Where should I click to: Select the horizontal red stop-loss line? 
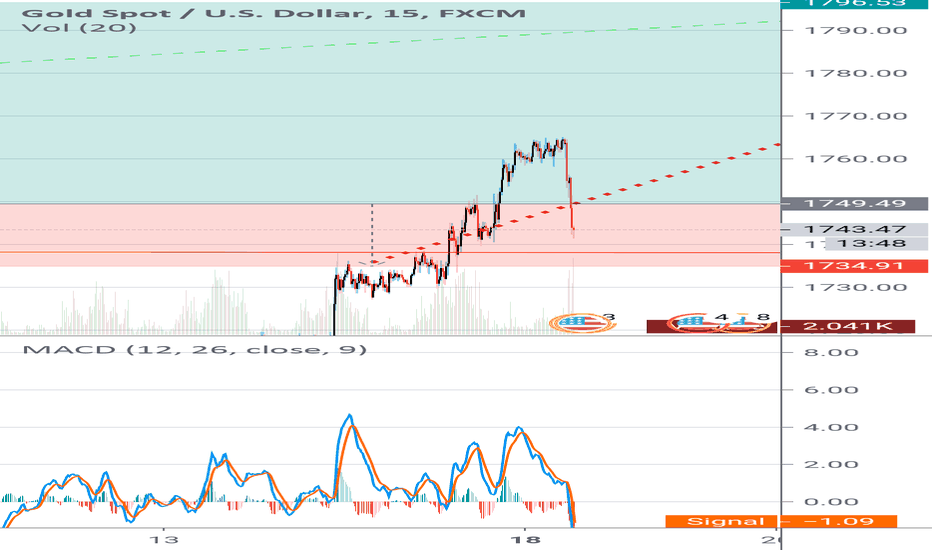[390, 253]
